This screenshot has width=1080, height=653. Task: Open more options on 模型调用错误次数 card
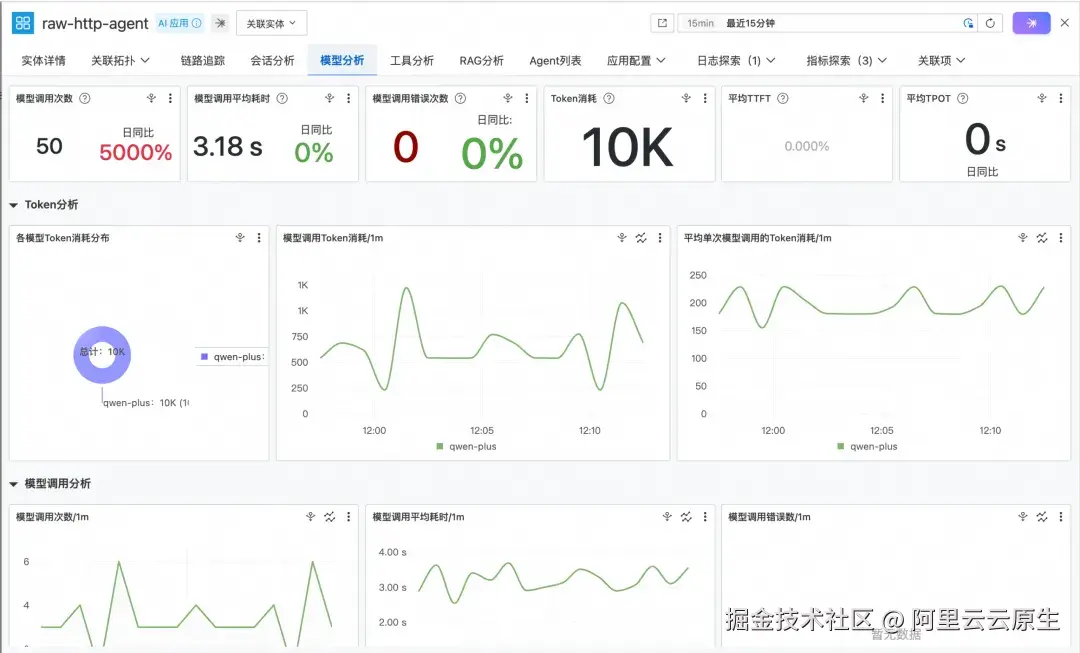527,99
